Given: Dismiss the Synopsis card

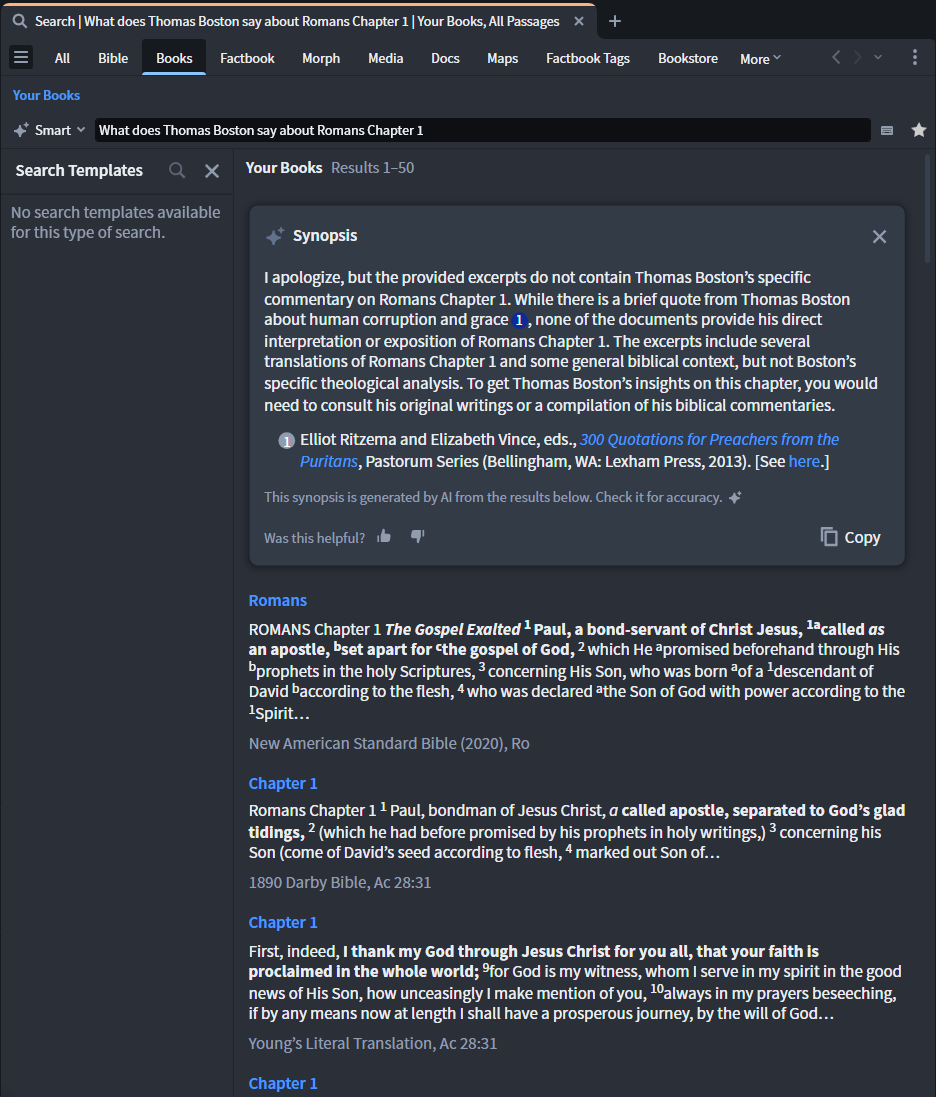Looking at the screenshot, I should tap(879, 236).
